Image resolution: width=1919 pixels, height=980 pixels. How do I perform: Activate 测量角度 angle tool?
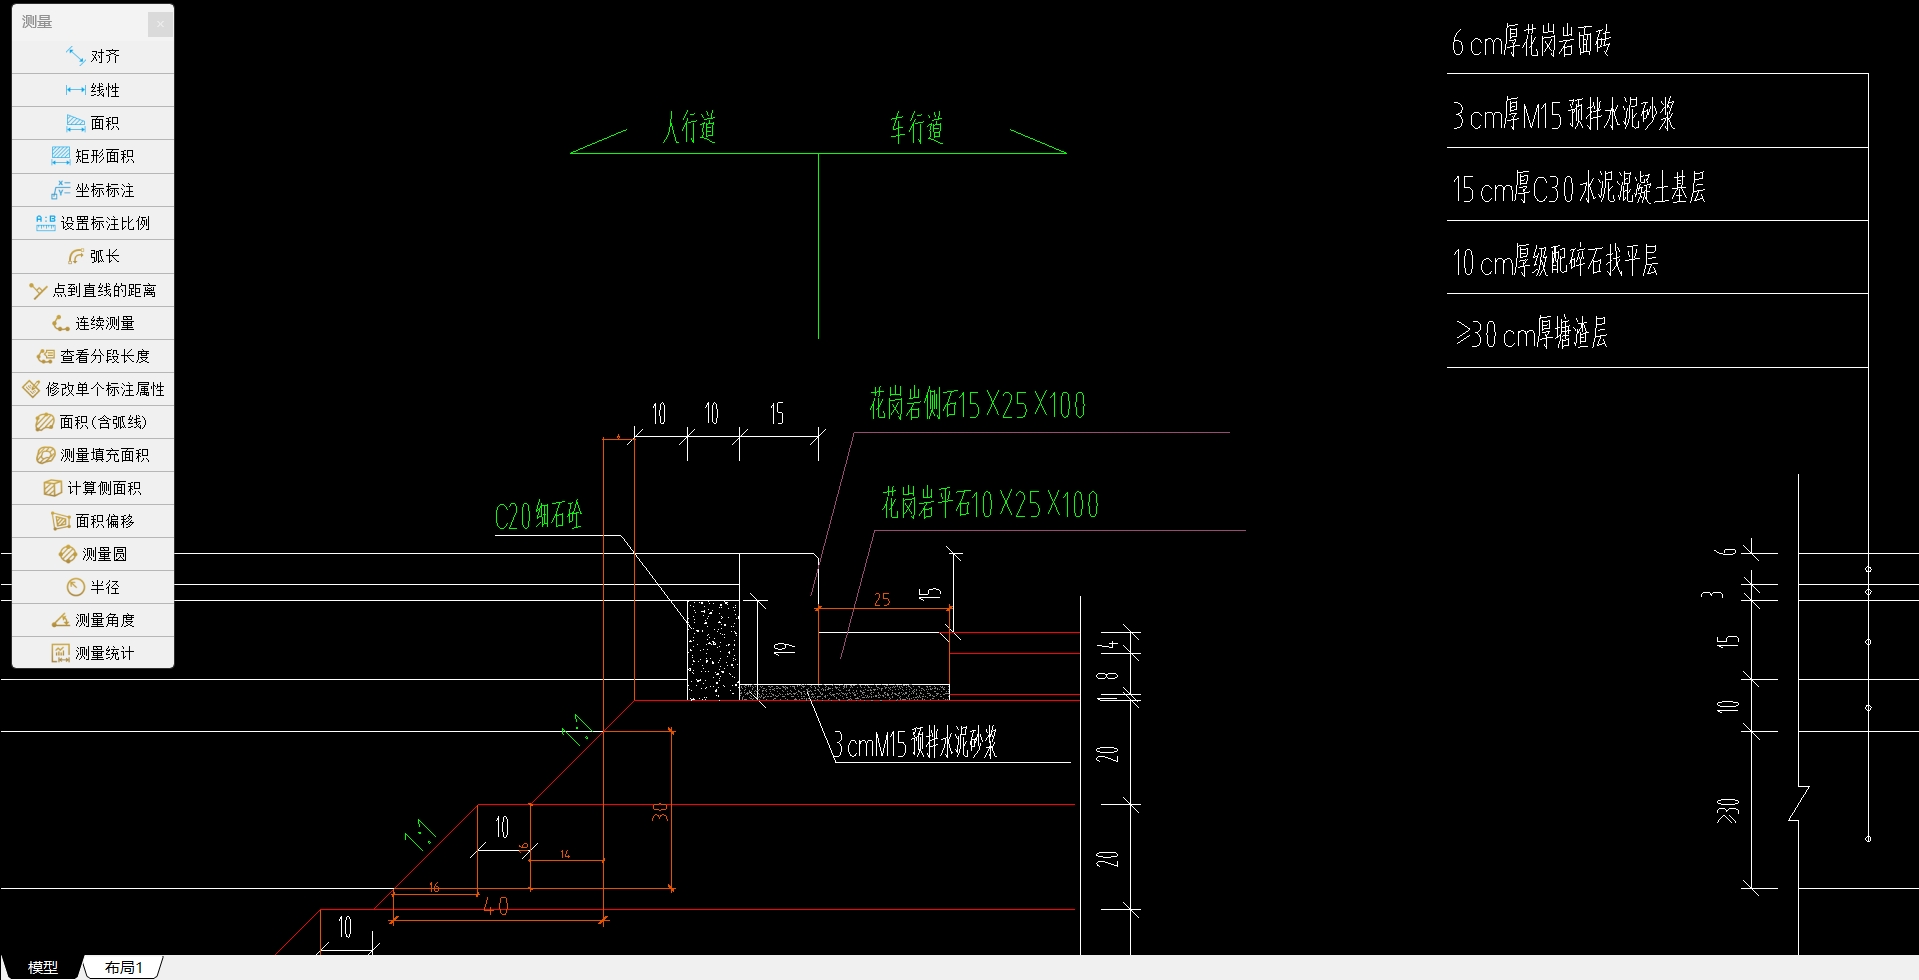click(93, 620)
